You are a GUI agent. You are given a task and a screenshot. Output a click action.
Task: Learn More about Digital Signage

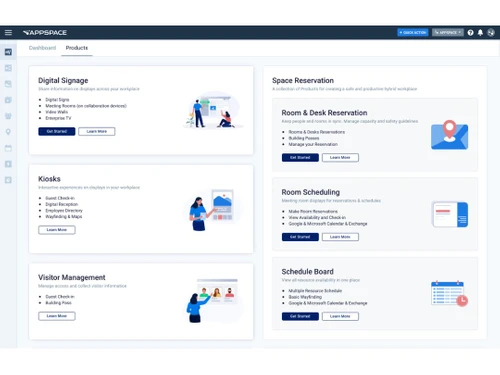click(x=97, y=131)
